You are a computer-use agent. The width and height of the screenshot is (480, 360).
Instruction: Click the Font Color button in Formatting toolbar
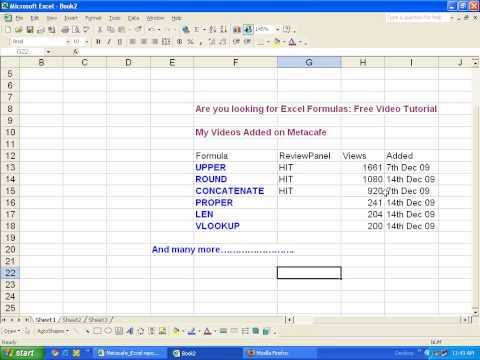[292, 42]
